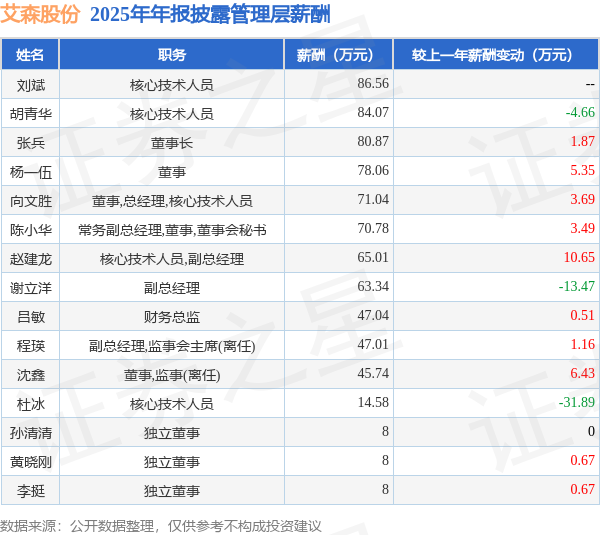Select the name cell 赵建龙
Viewport: 600px width, 535px height.
(31, 259)
